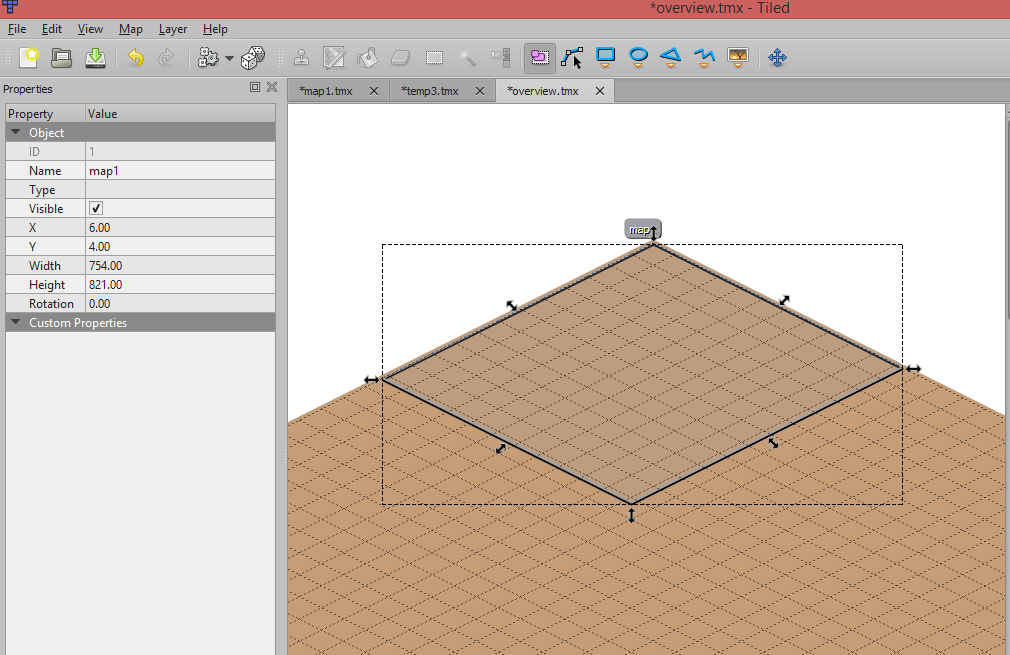The height and width of the screenshot is (655, 1010).
Task: Toggle the Visible checkbox
Action: point(96,208)
